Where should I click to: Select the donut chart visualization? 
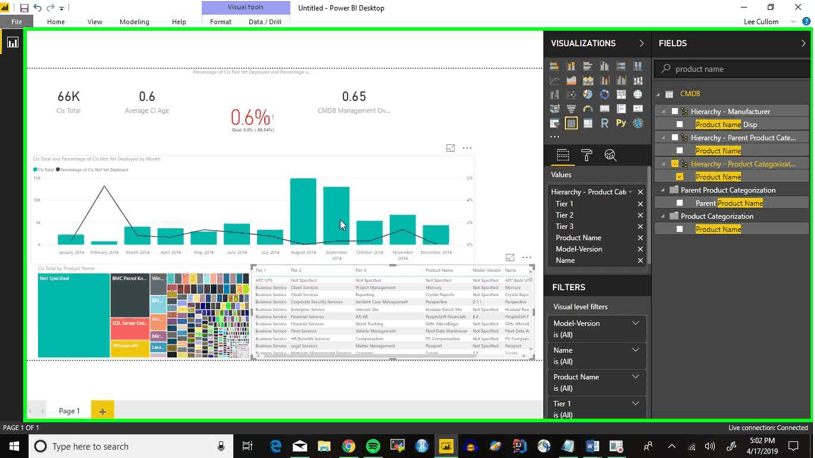coord(604,95)
